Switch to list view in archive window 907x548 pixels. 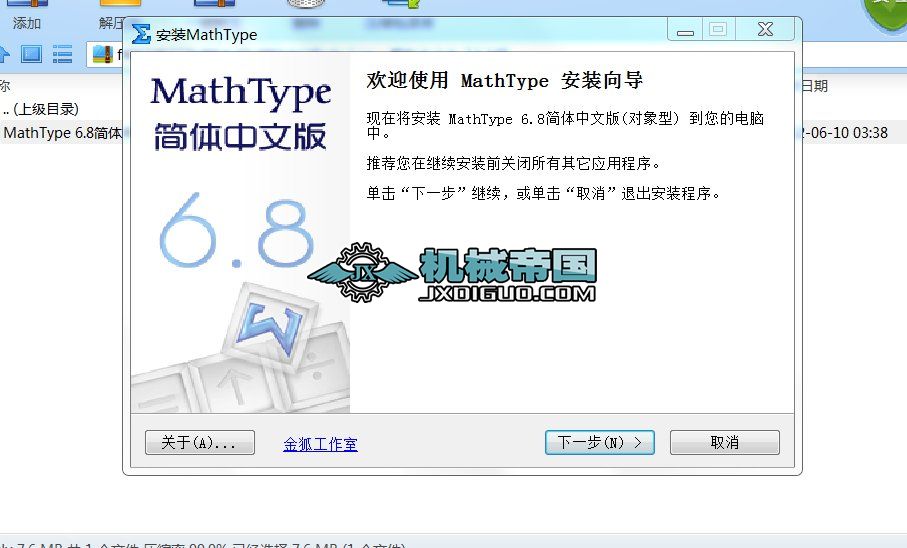click(62, 54)
